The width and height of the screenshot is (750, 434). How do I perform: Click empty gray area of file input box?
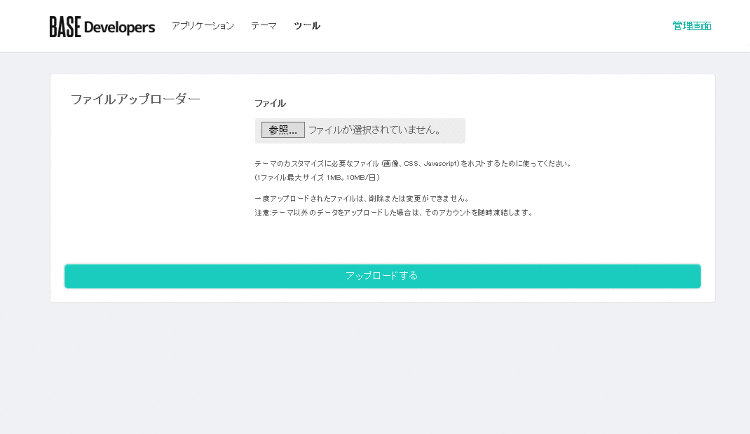454,130
